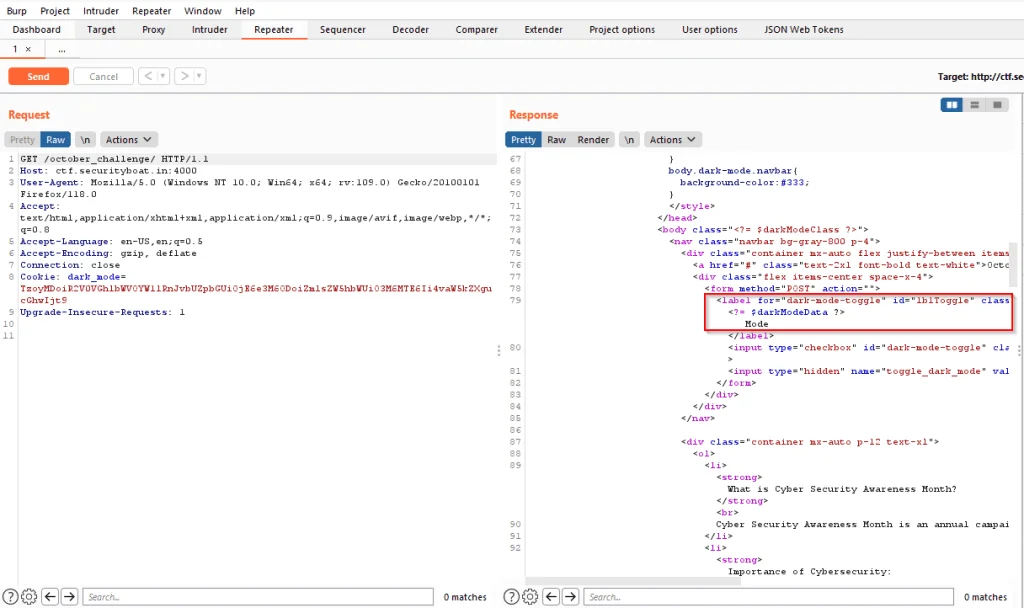The height and width of the screenshot is (608, 1024).
Task: Open the Project options tab
Action: (x=622, y=29)
